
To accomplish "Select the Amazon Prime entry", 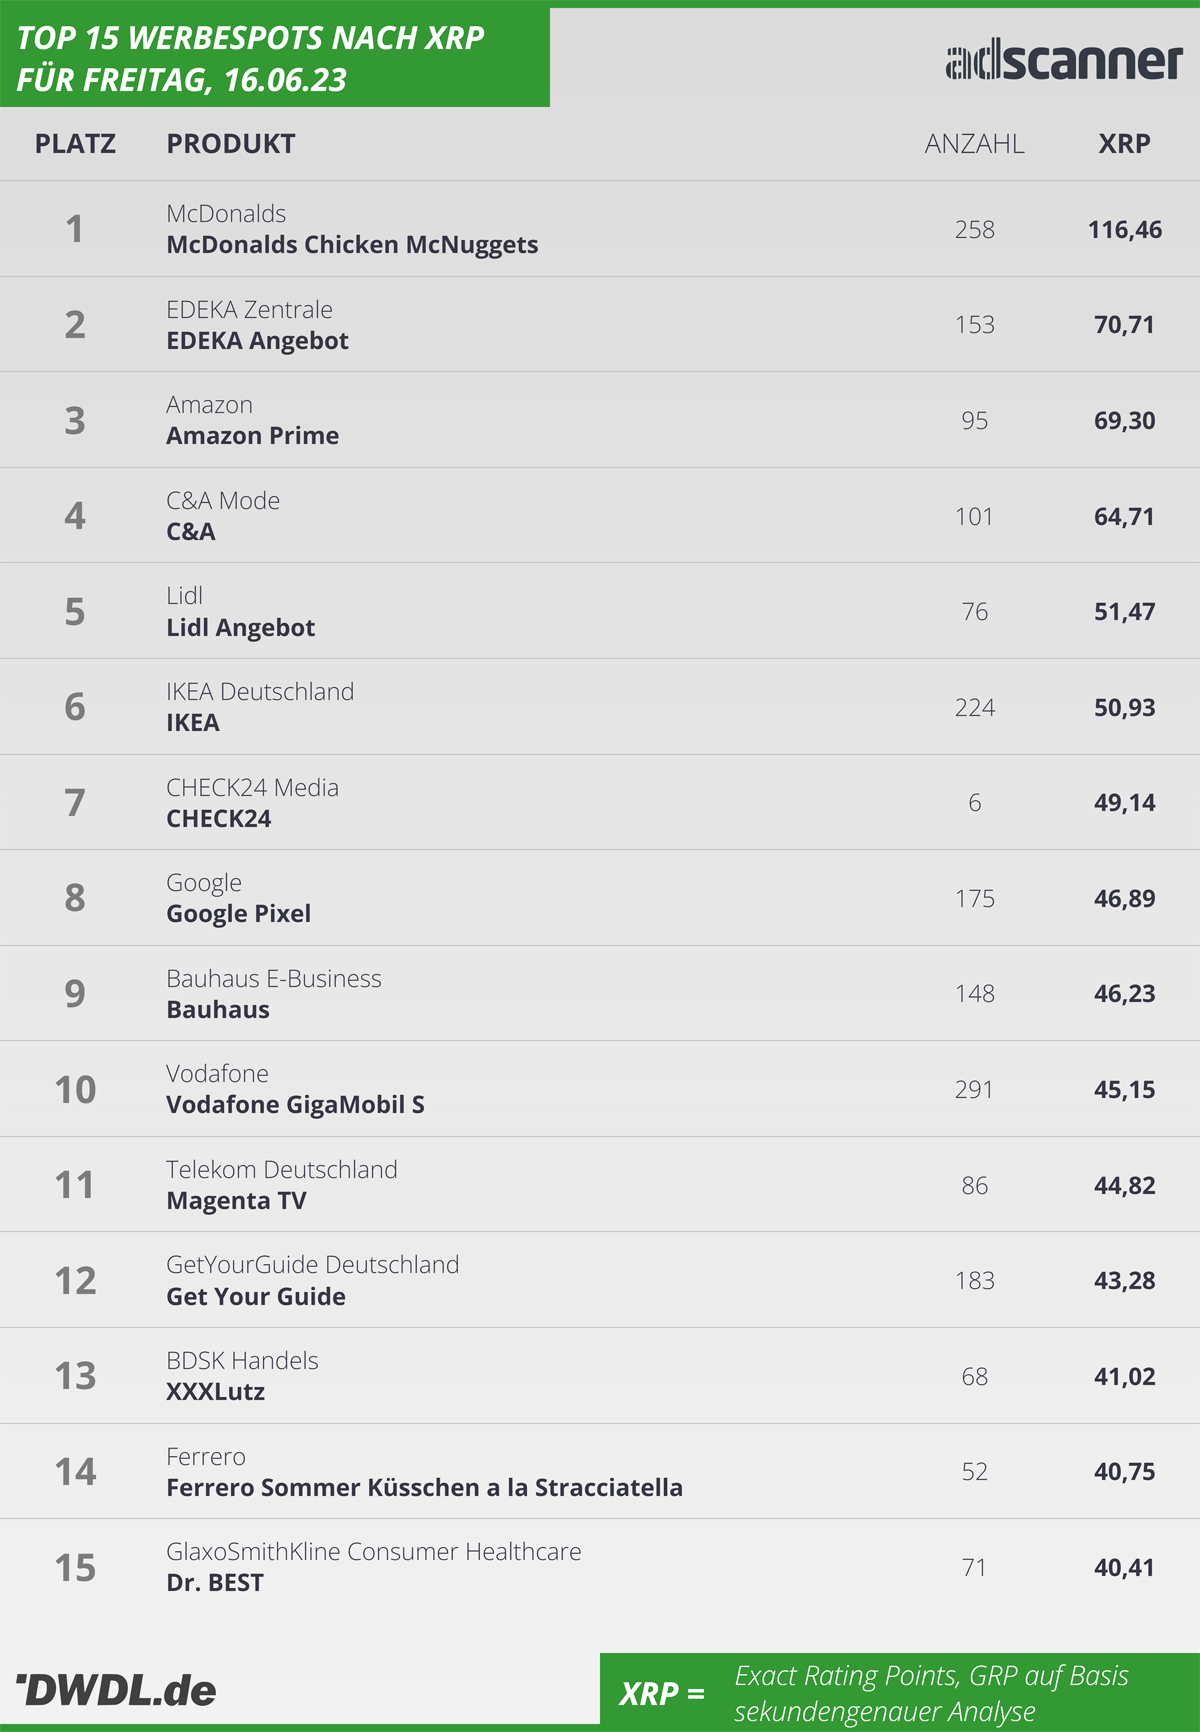I will pos(252,436).
